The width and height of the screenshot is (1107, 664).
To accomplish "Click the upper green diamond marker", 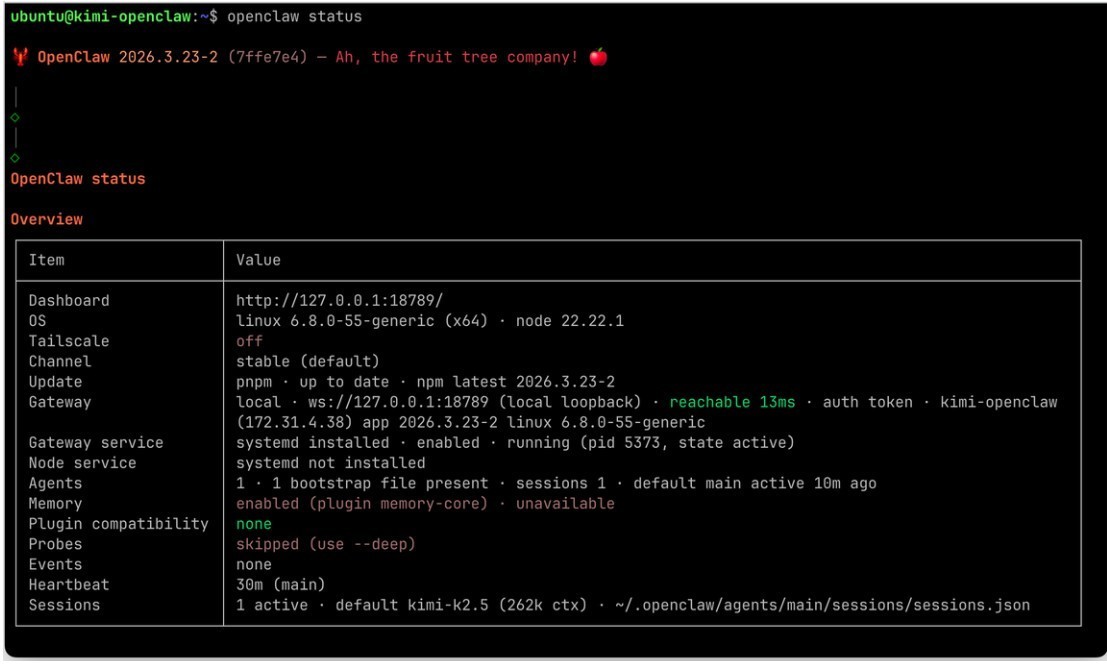I will [15, 117].
